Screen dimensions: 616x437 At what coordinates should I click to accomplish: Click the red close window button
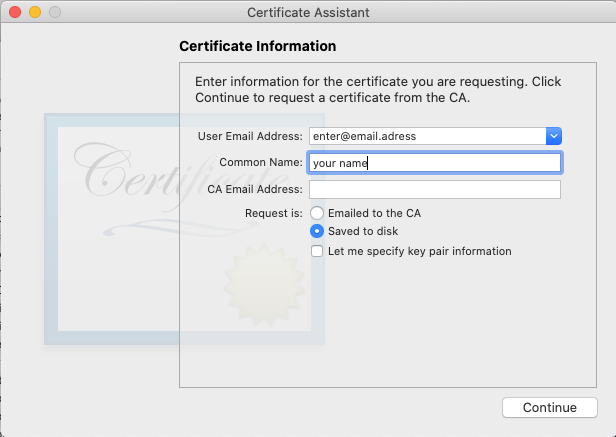15,12
